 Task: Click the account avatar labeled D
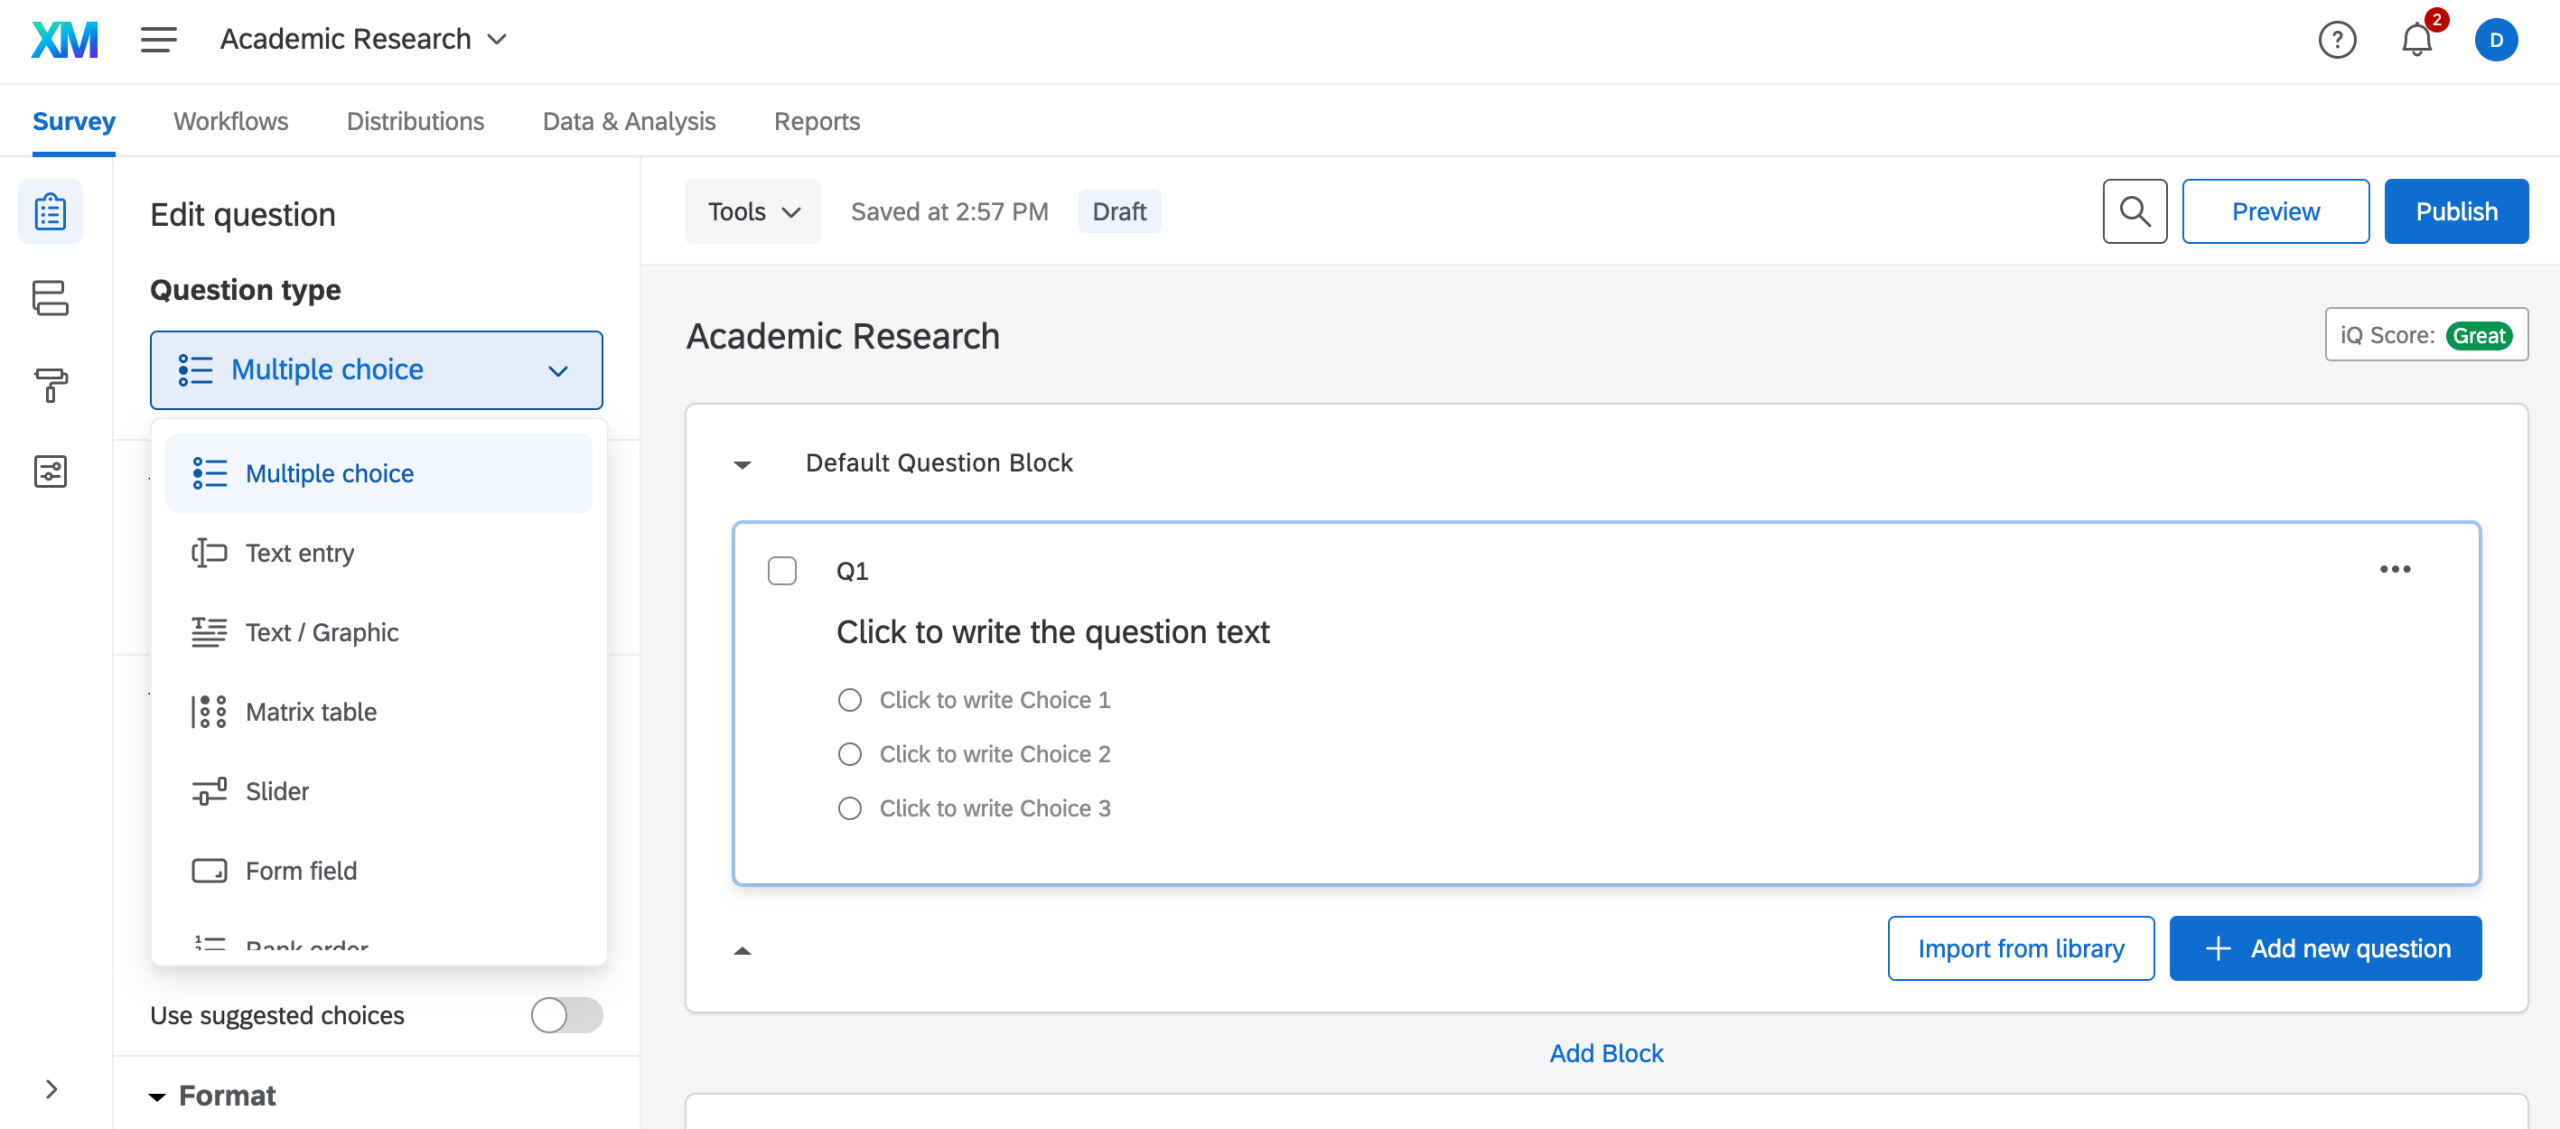[2496, 40]
